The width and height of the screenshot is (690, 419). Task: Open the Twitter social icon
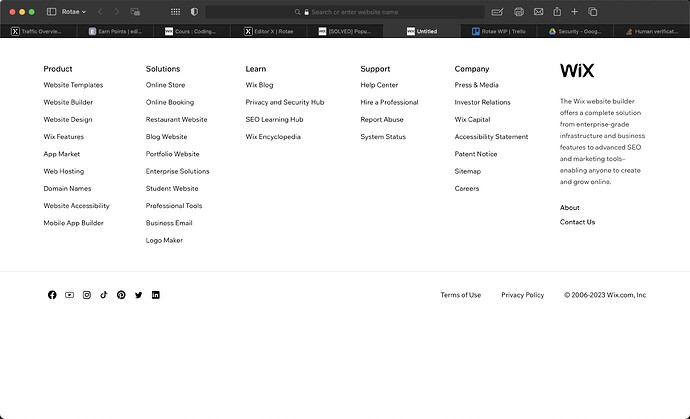tap(139, 295)
